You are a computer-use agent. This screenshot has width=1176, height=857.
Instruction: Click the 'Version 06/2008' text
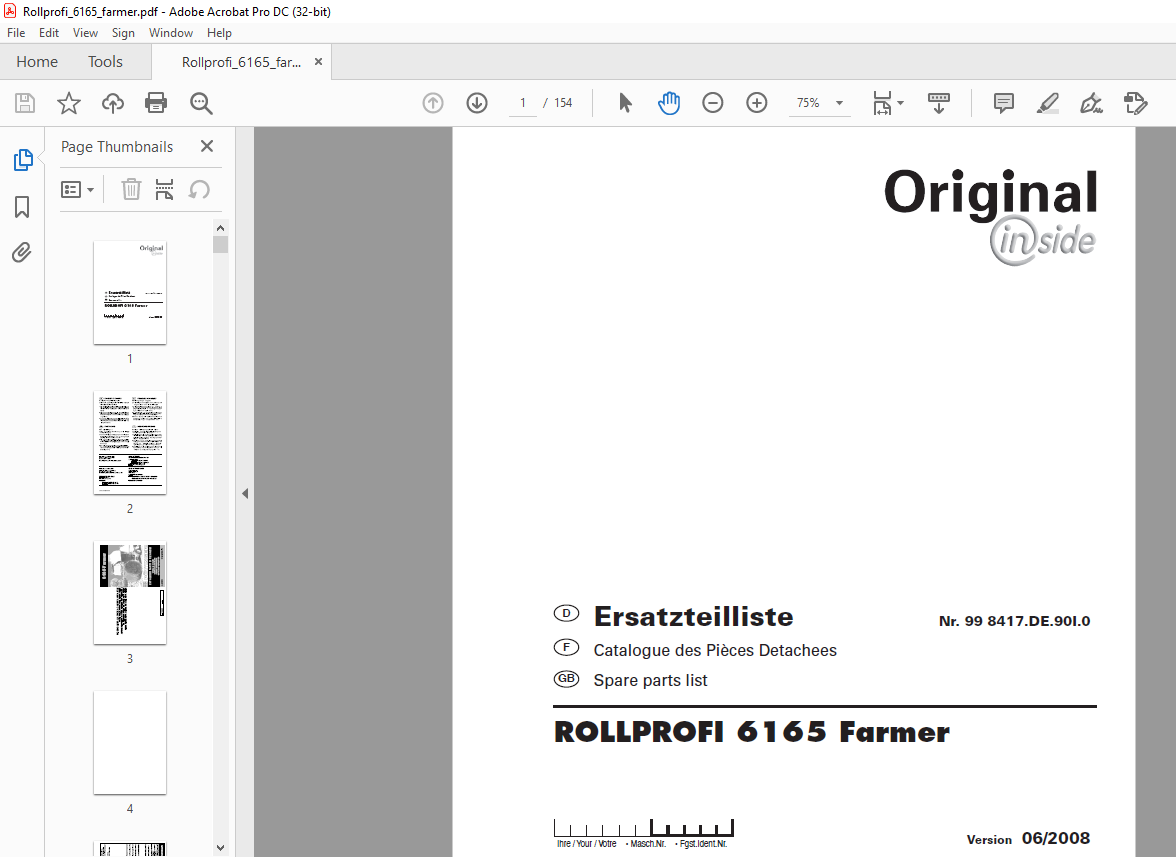point(1028,838)
